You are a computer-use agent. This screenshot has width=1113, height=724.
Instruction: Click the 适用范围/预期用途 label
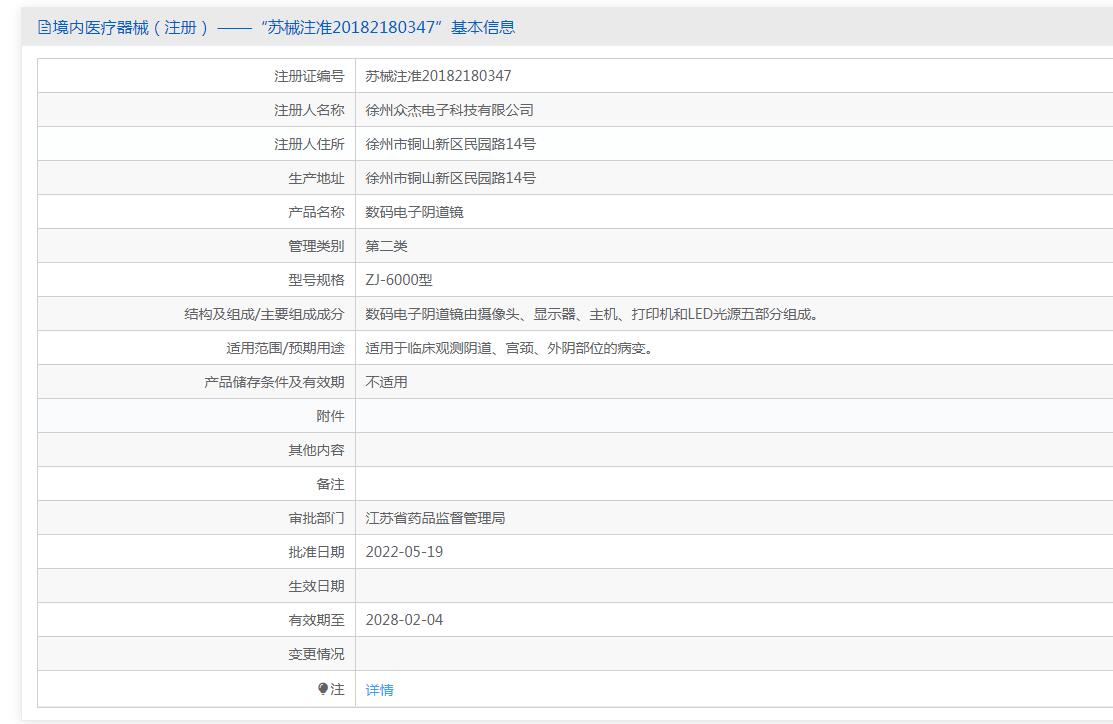point(285,349)
